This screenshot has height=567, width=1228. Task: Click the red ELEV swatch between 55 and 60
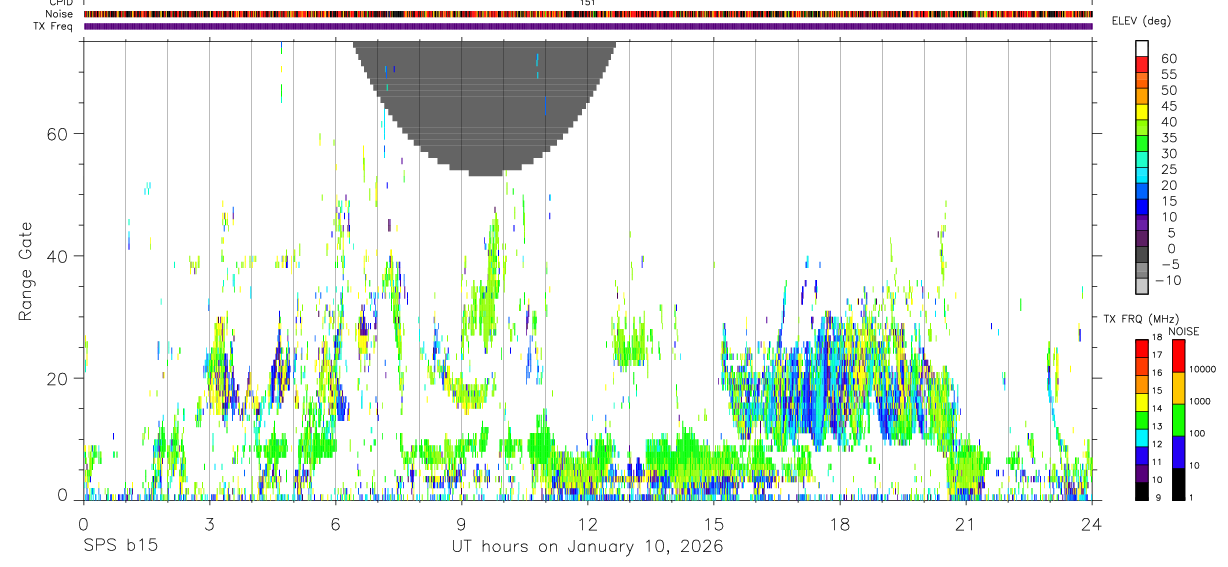pos(1142,66)
